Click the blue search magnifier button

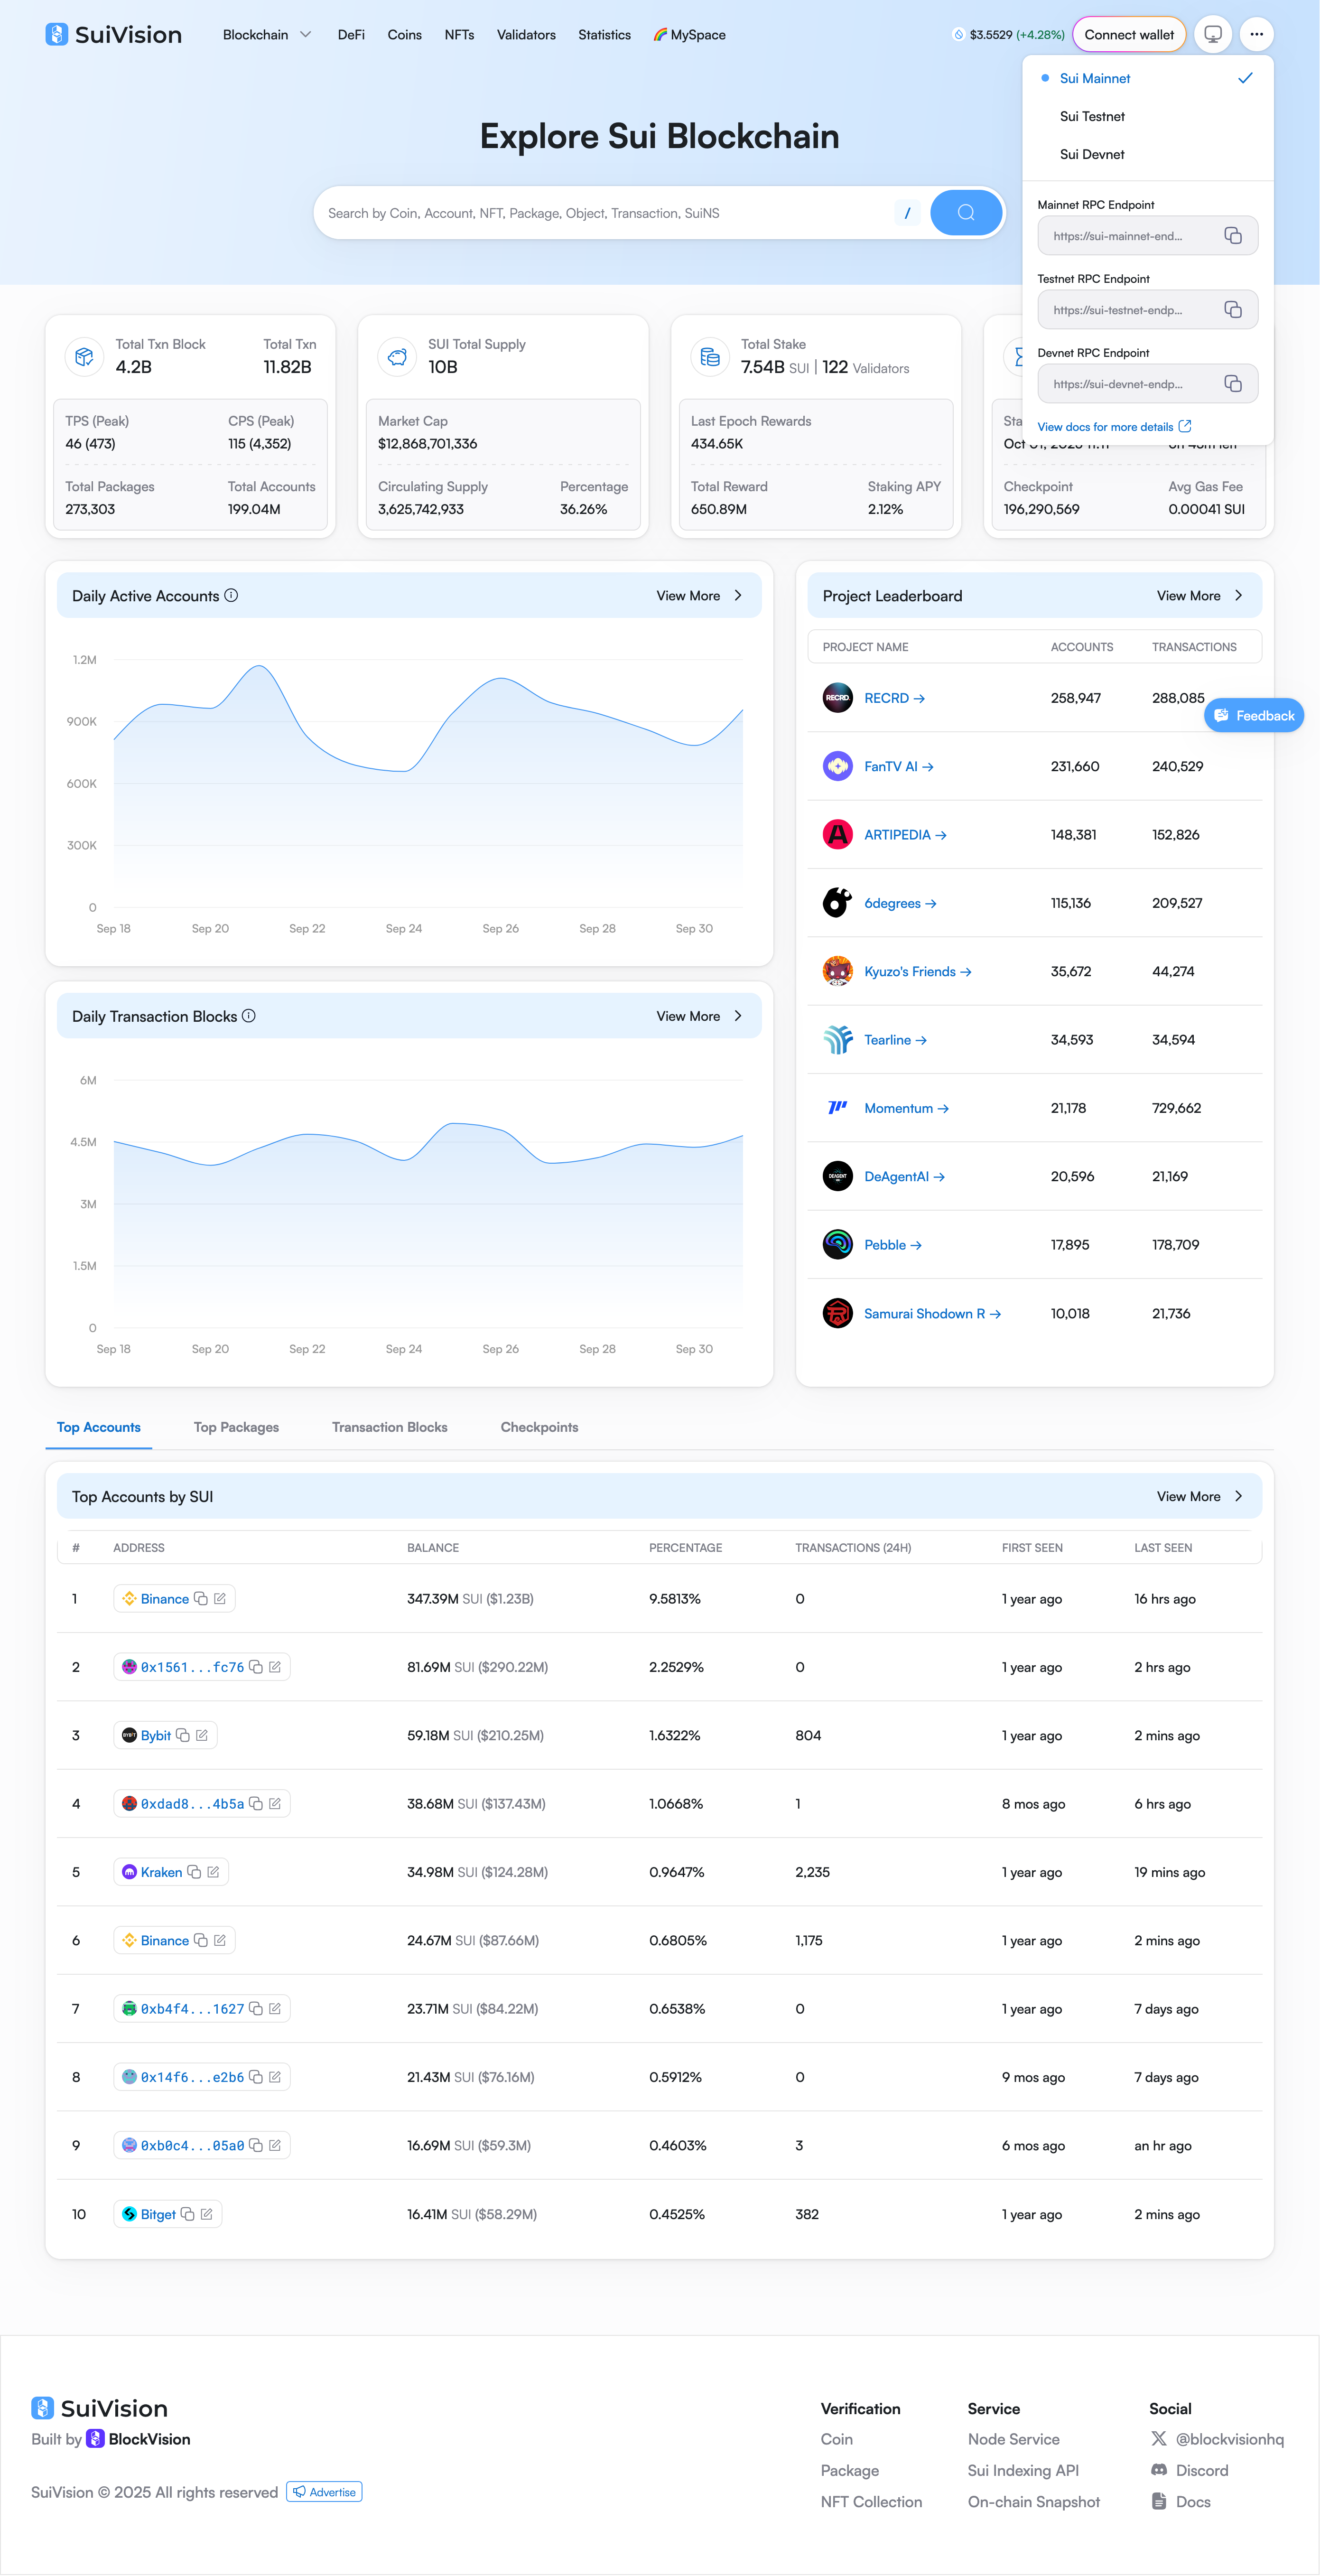click(965, 213)
